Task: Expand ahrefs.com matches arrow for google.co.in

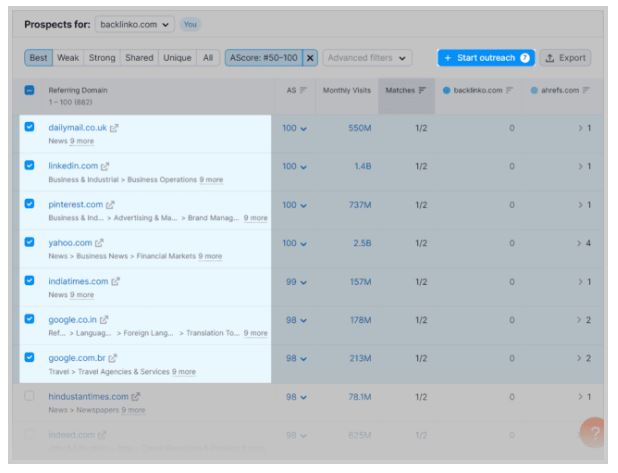Action: 579,320
